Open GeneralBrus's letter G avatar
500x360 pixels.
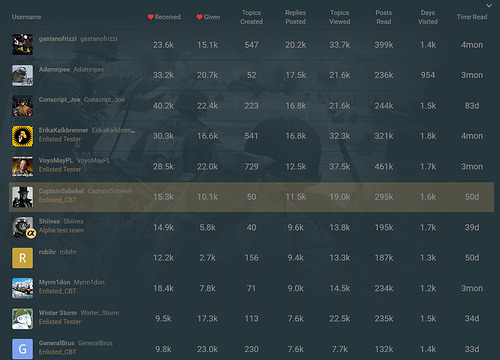tap(22, 349)
